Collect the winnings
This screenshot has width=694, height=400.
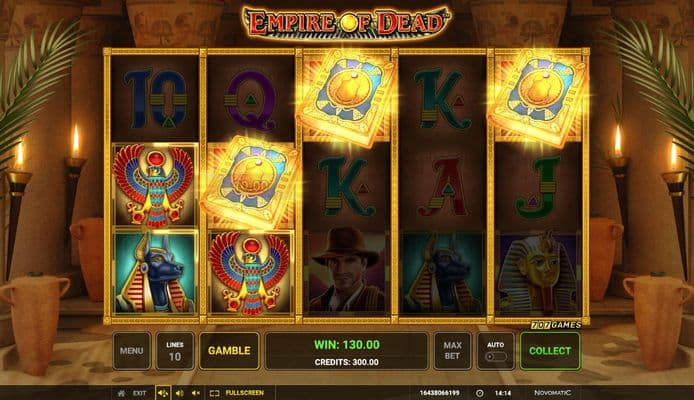550,351
